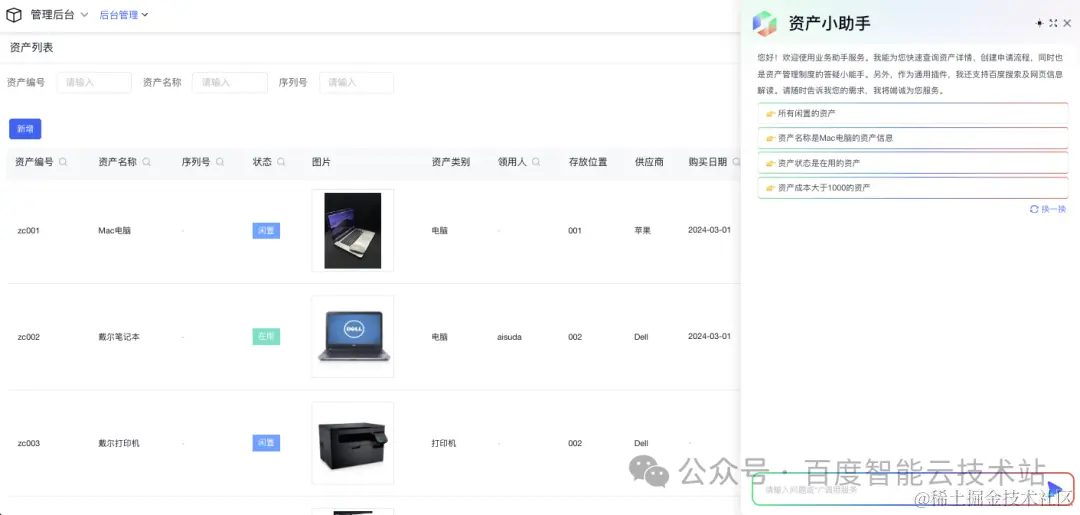Open the Mac电脑 laptop image thumbnail
1080x515 pixels.
pos(353,231)
